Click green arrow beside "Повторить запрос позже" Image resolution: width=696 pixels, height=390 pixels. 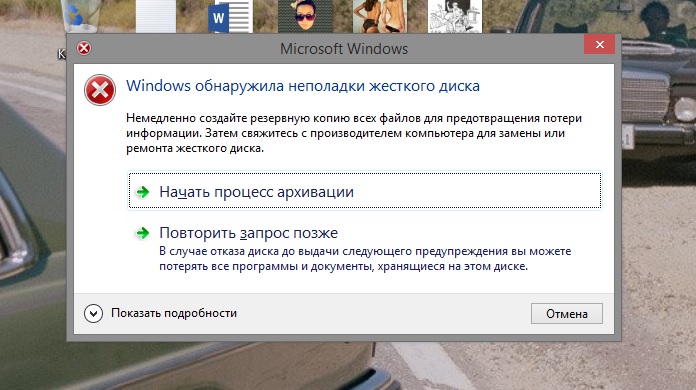click(142, 233)
